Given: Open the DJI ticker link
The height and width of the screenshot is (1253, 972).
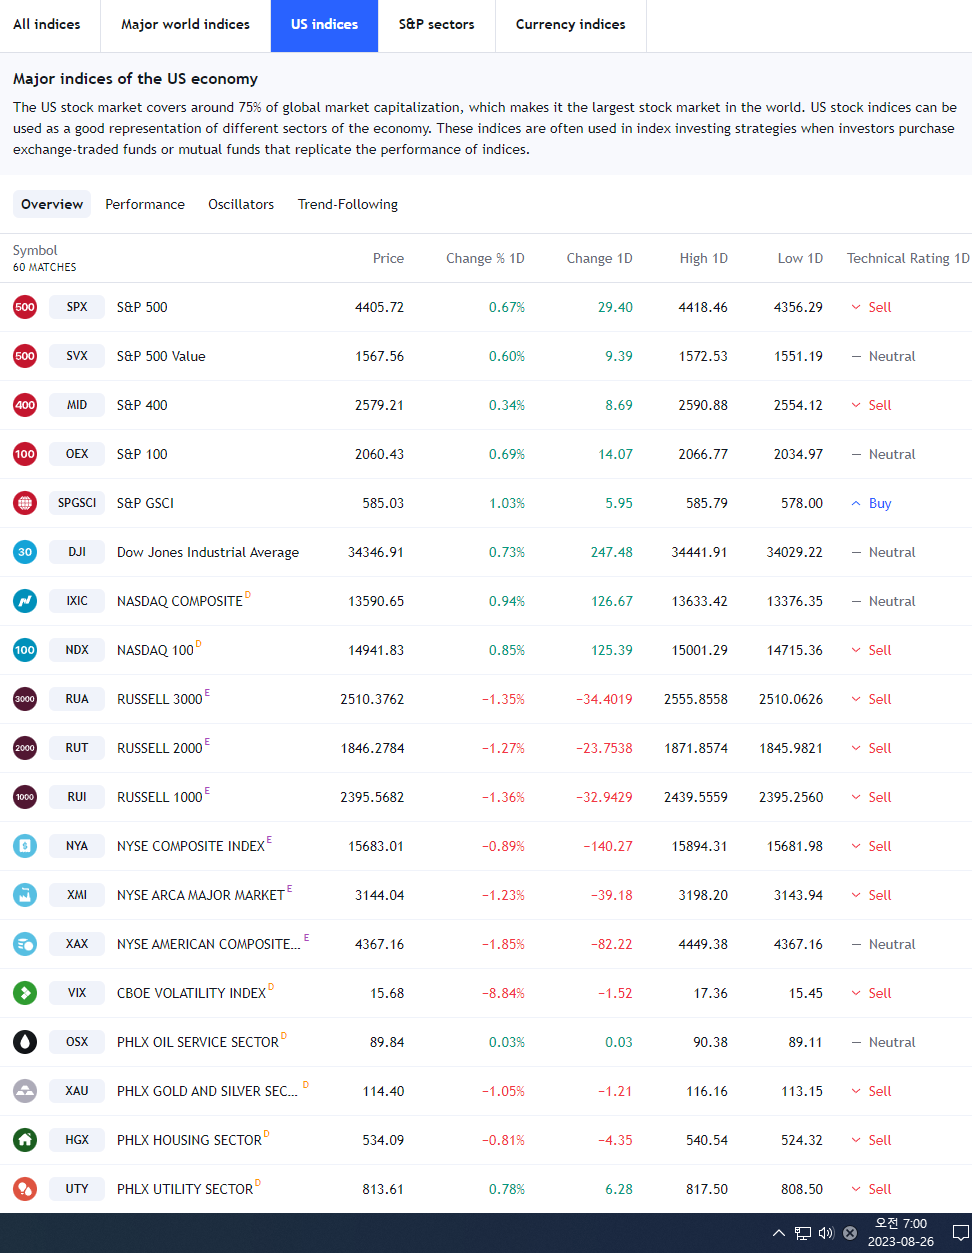Looking at the screenshot, I should pos(77,552).
